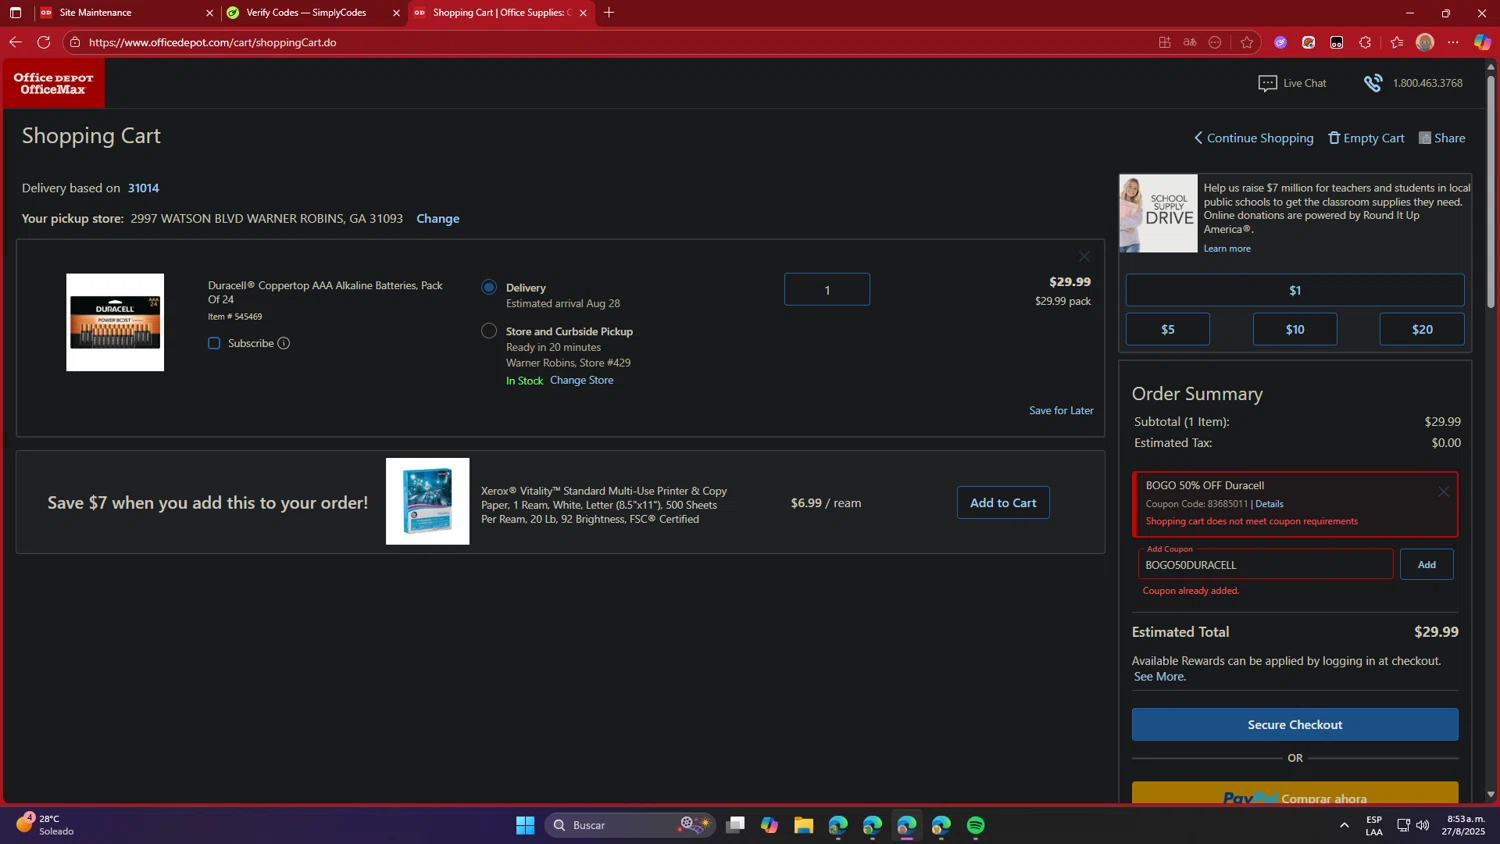
Task: Open File Explorer from taskbar
Action: click(804, 825)
